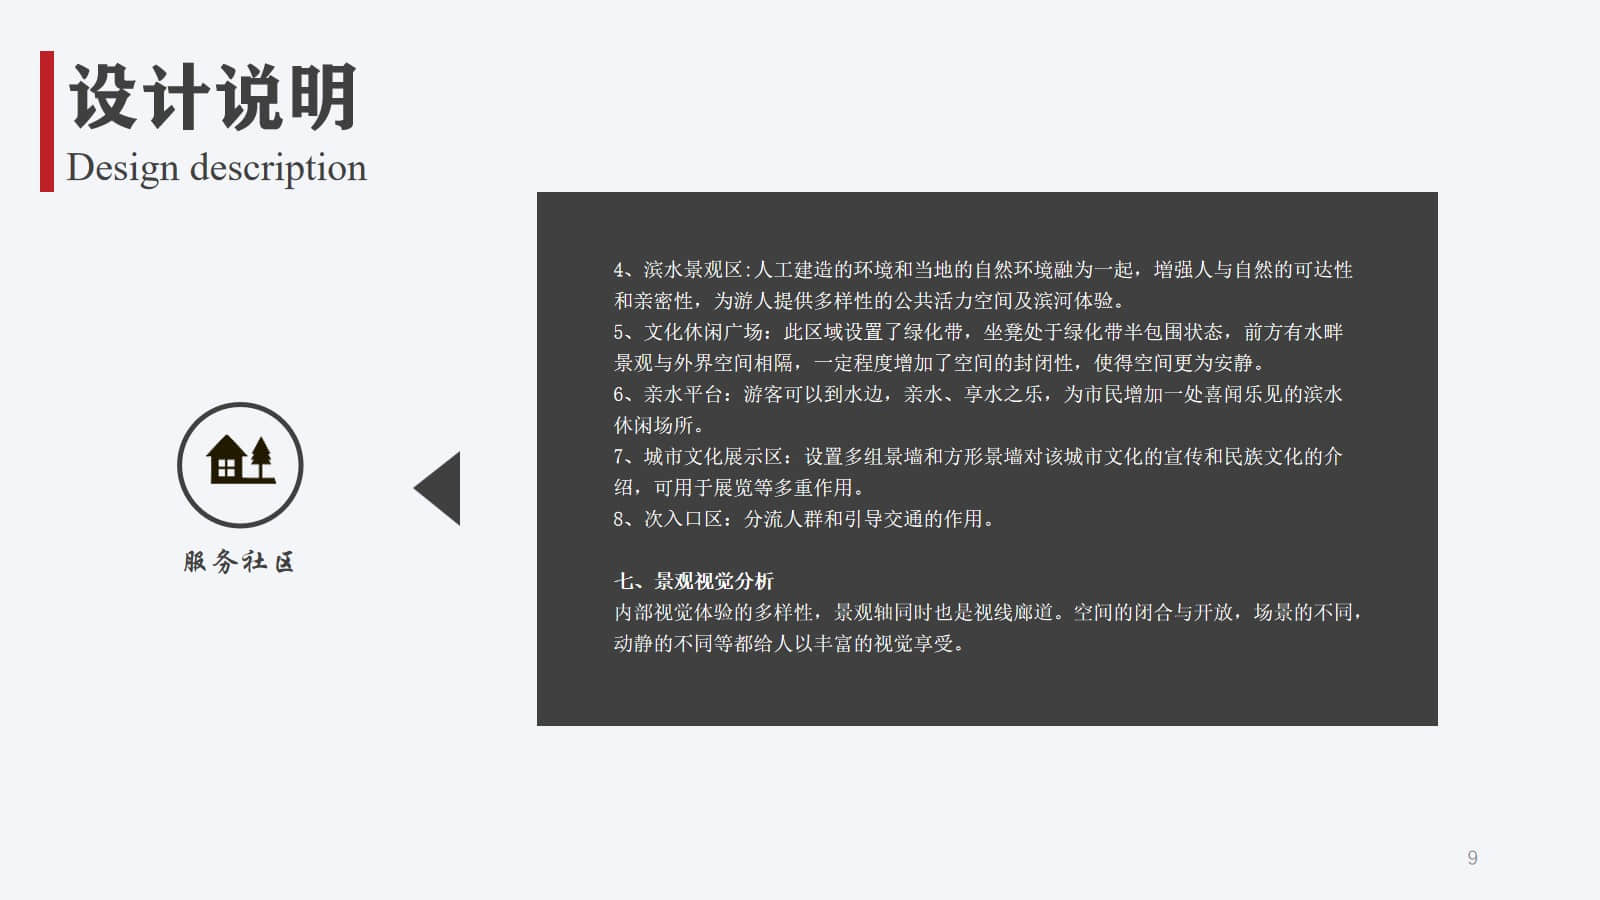Click the line 8、次入口区
The image size is (1600, 900).
tap(805, 519)
